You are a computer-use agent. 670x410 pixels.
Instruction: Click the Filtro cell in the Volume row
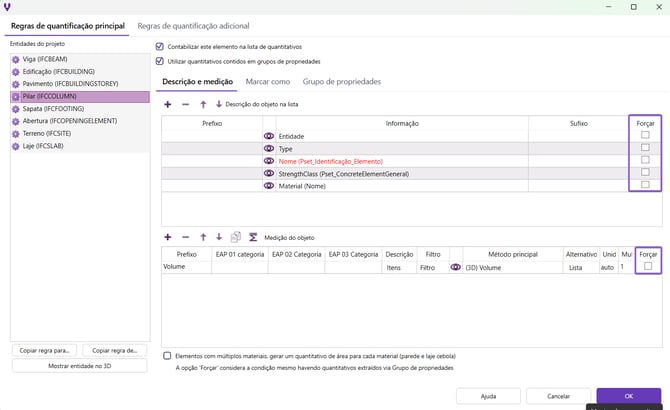432,267
